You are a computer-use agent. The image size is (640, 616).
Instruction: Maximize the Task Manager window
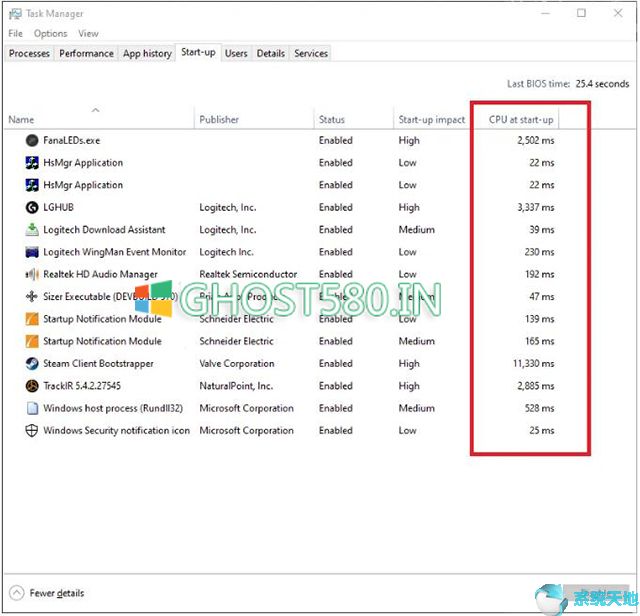tap(581, 13)
